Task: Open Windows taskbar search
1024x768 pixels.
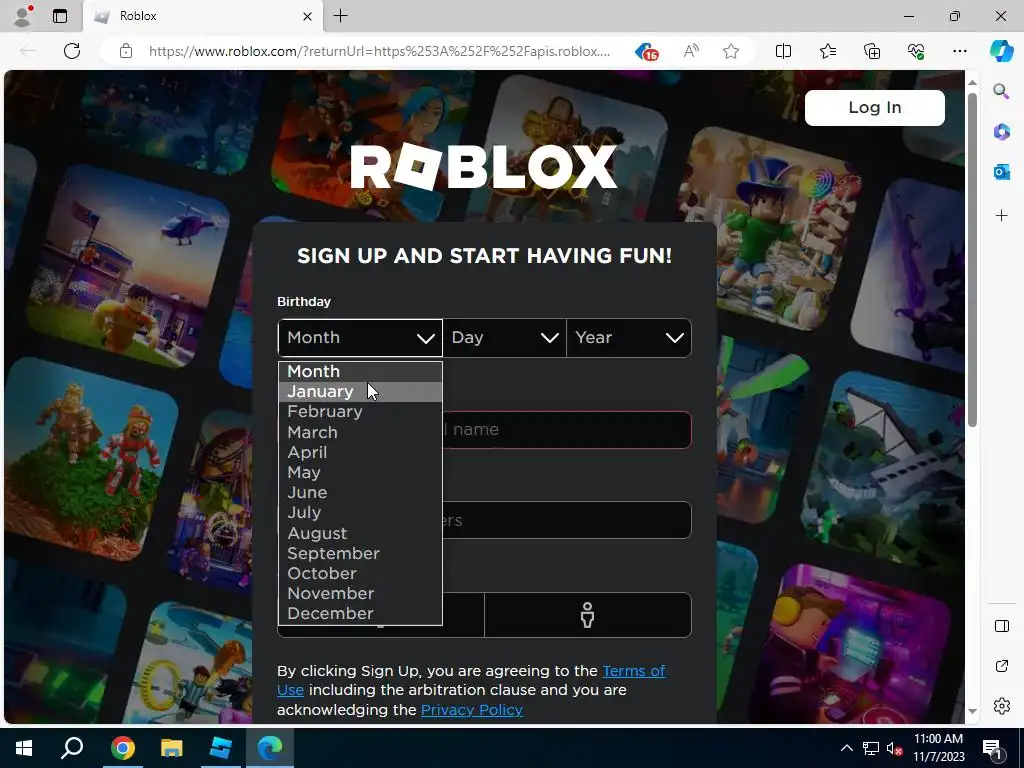Action: tap(72, 748)
